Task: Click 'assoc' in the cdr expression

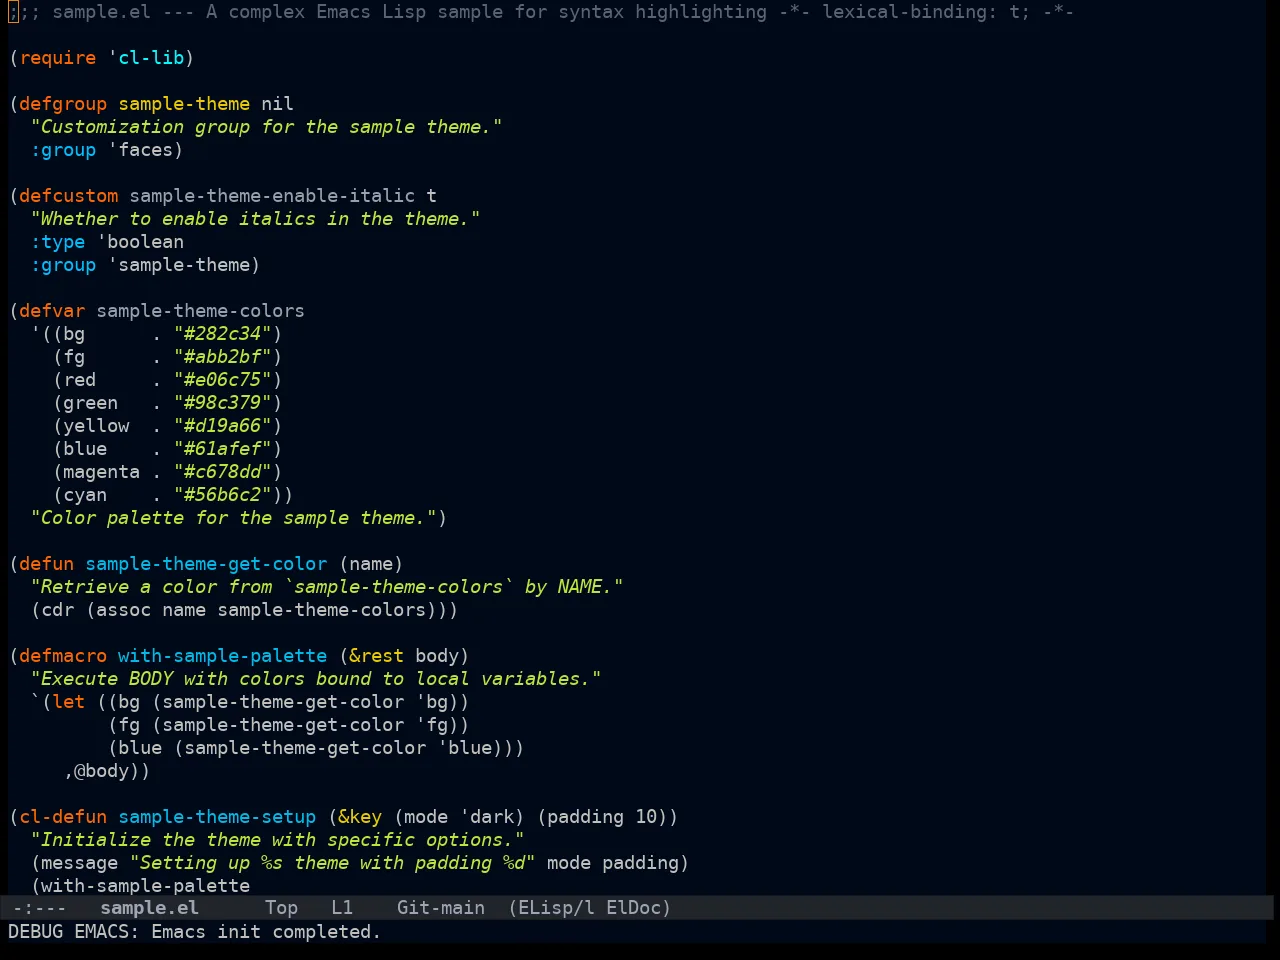Action: point(124,610)
